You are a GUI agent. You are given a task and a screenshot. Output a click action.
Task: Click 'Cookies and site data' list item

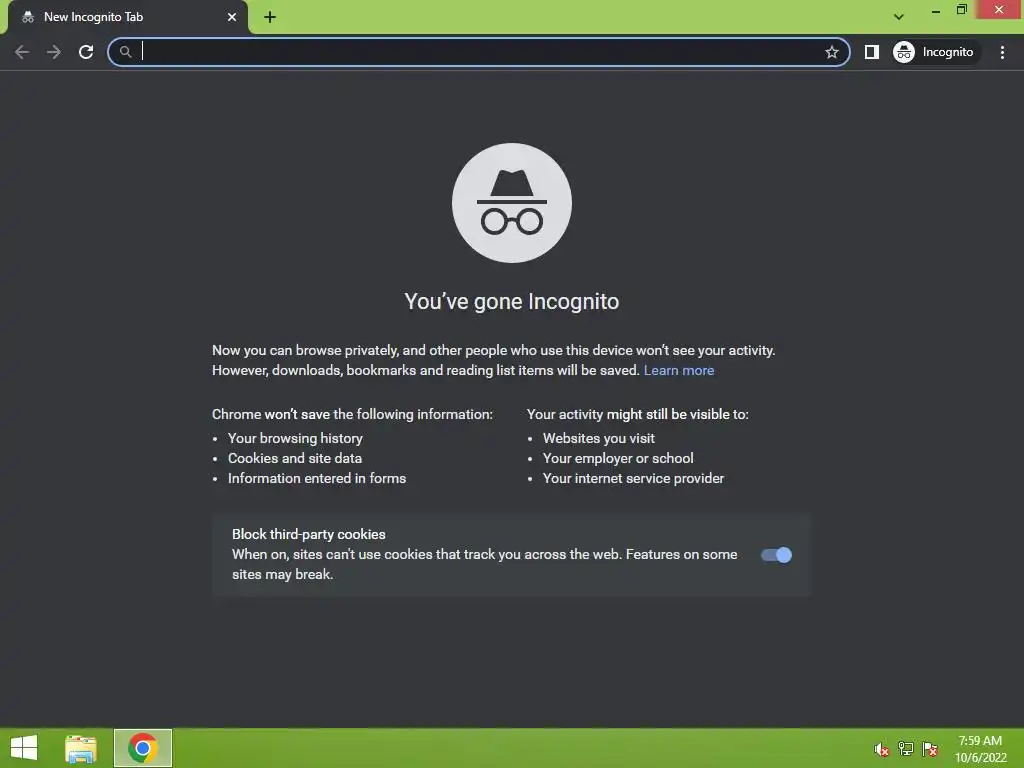[295, 458]
